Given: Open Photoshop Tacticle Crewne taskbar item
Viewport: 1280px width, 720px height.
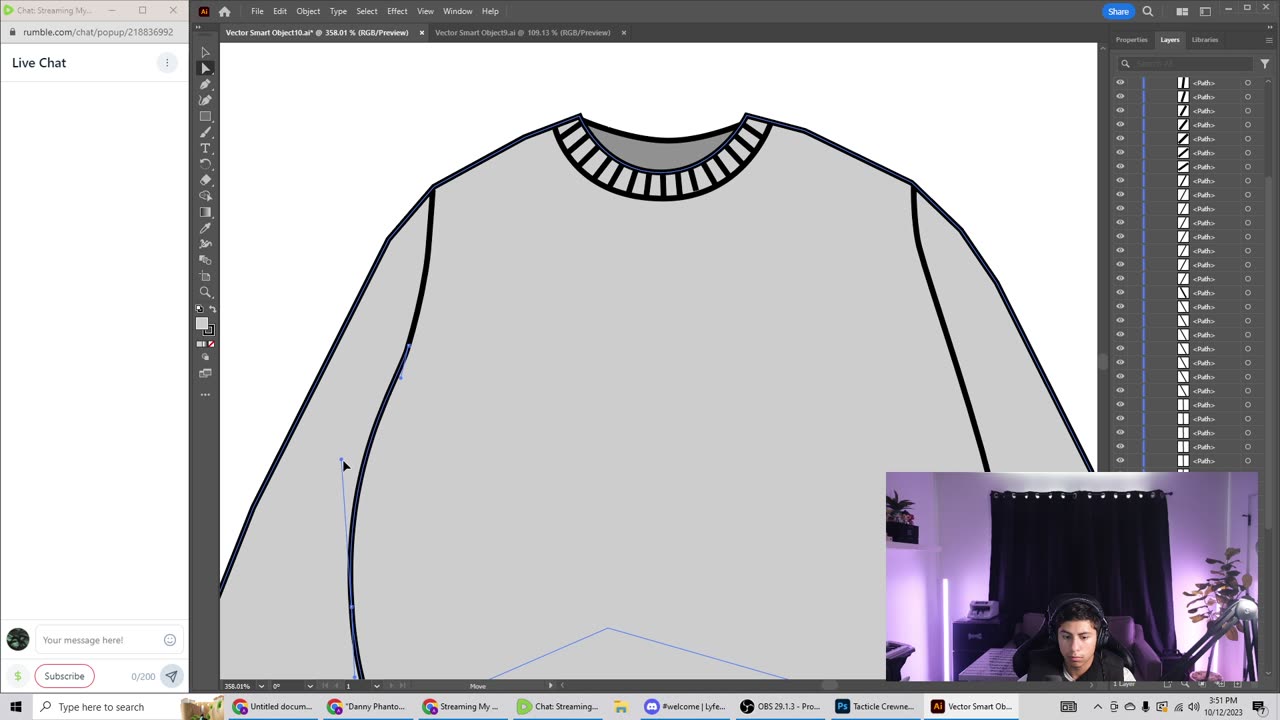Looking at the screenshot, I should click(x=876, y=706).
